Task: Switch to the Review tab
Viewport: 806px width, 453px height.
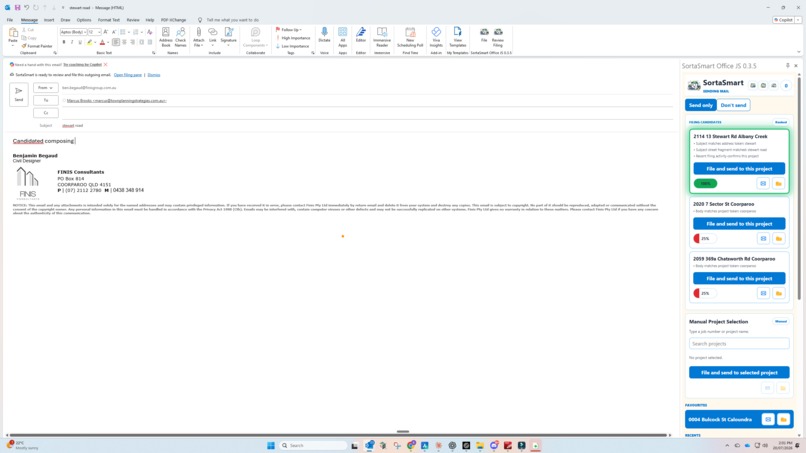Action: (133, 20)
